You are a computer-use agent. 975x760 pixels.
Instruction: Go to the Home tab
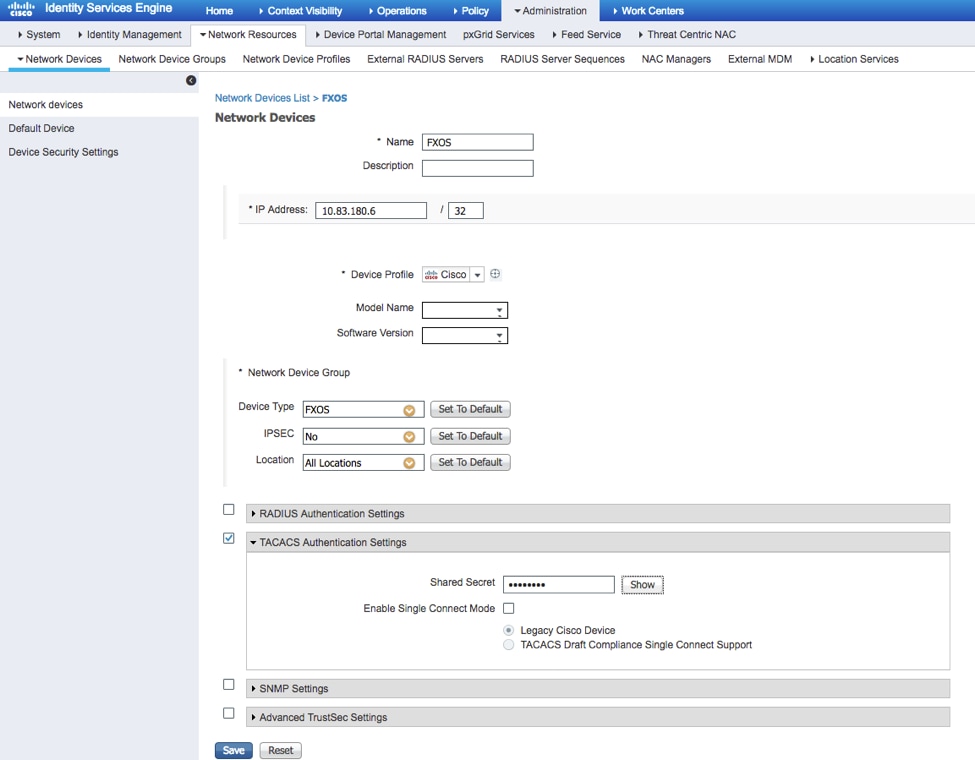(219, 11)
